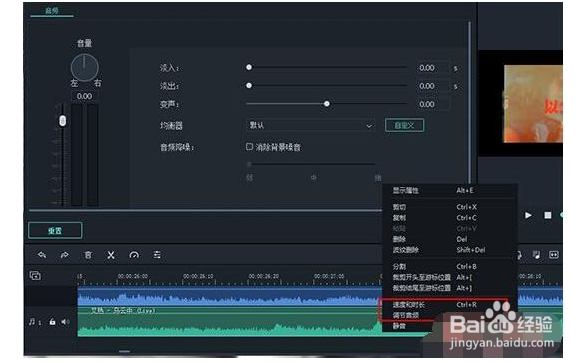Stop the preview playback
Viewport: 587px width, 363px height.
[x=548, y=215]
